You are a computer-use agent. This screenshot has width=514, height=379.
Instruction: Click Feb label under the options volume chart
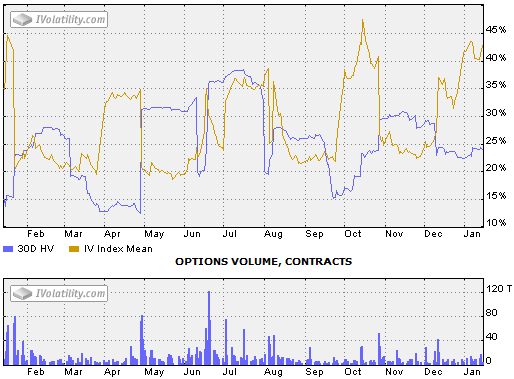point(36,372)
